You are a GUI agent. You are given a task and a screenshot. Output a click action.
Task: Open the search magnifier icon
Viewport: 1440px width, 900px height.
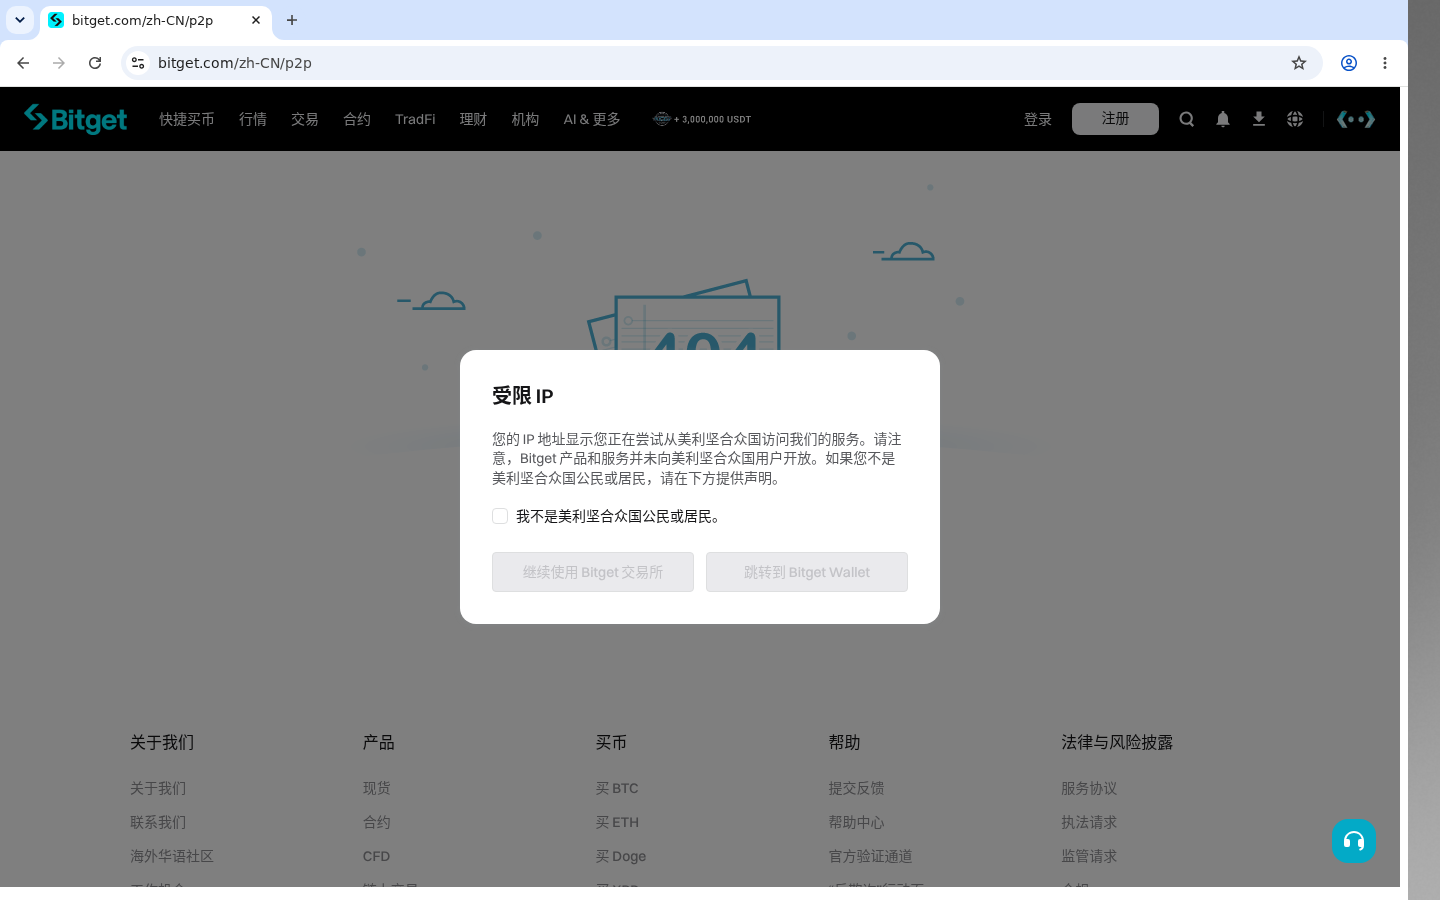tap(1186, 119)
